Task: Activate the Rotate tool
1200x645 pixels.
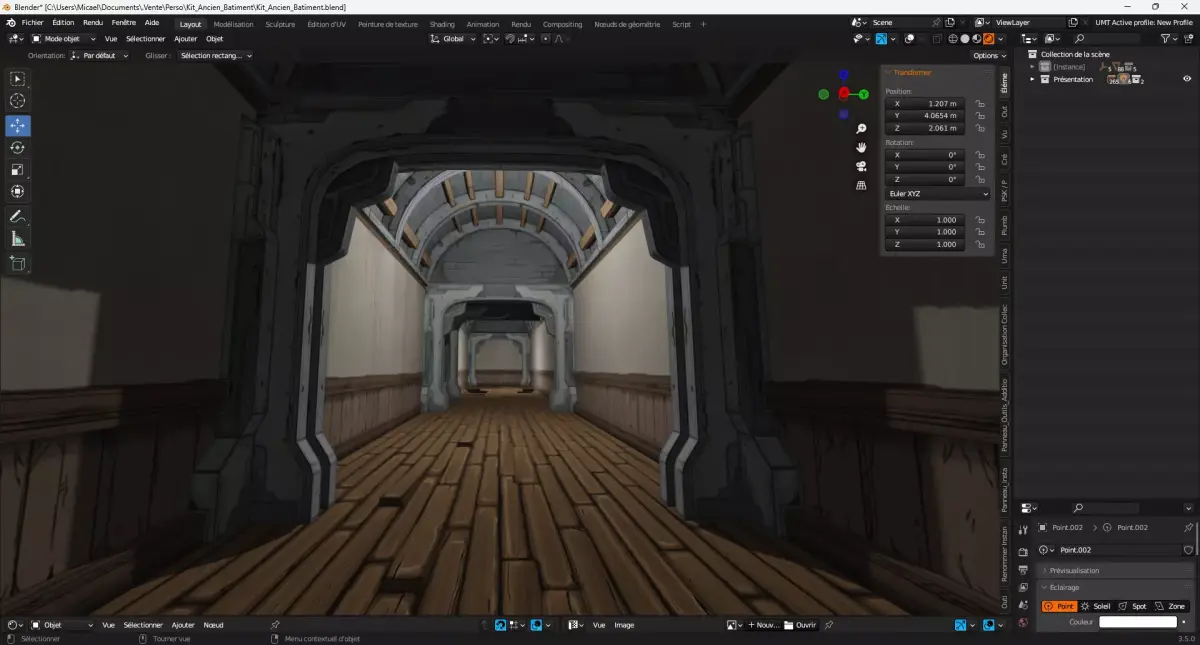Action: (x=18, y=147)
